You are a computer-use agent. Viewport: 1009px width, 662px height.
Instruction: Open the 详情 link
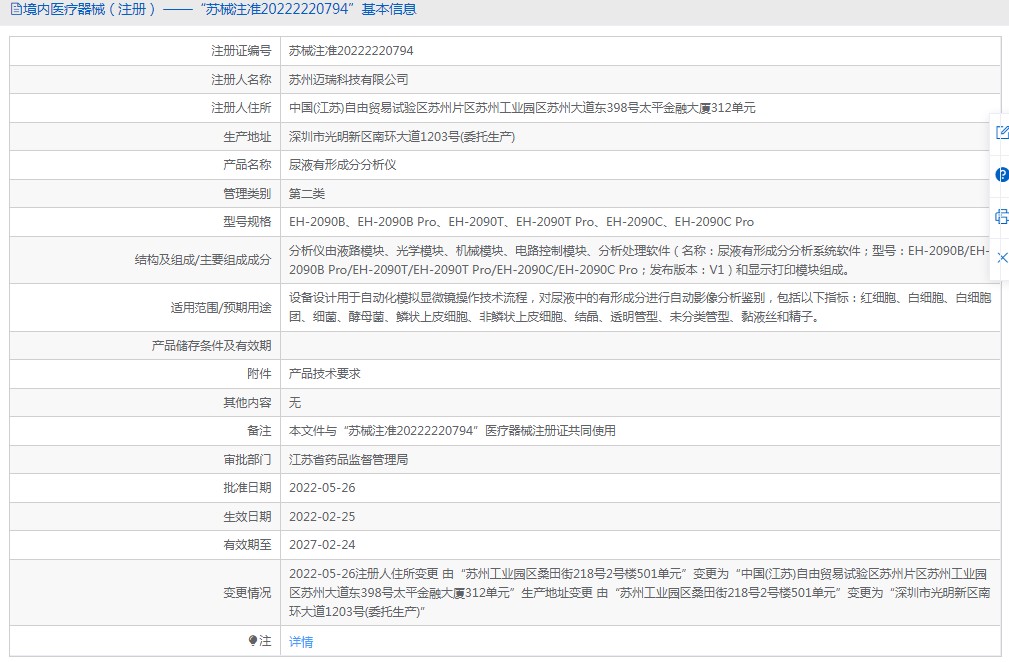click(x=301, y=641)
